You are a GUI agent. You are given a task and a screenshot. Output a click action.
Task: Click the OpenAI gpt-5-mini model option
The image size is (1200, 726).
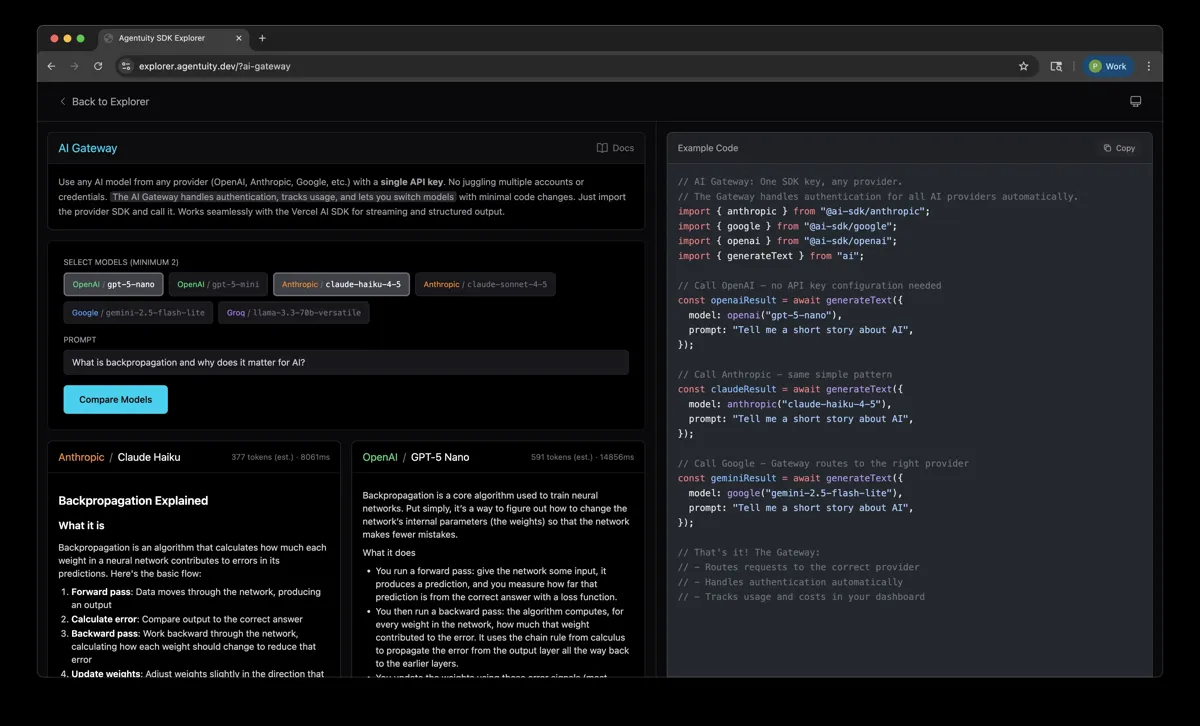pyautogui.click(x=217, y=284)
